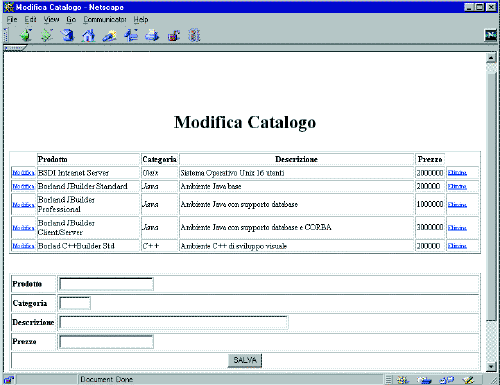This screenshot has width=500, height=385.
Task: Click the Netscape title bar icon
Action: (9, 7)
